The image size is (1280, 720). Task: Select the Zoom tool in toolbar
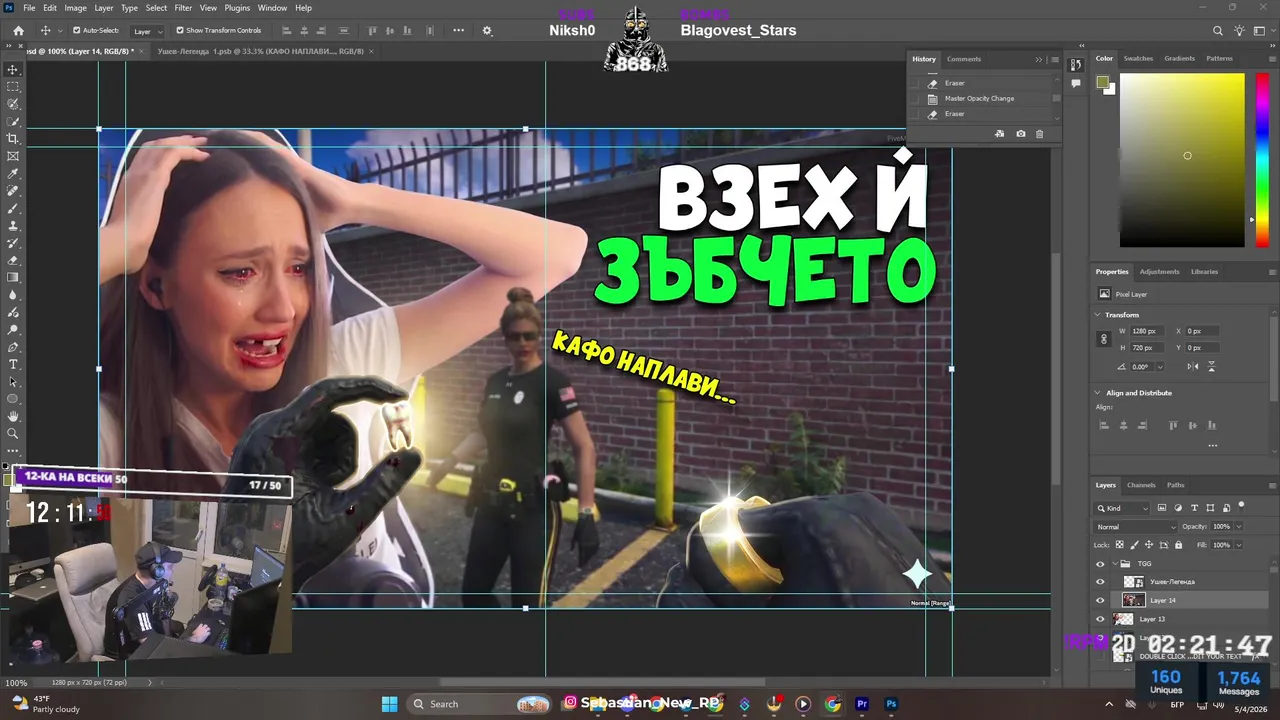13,433
